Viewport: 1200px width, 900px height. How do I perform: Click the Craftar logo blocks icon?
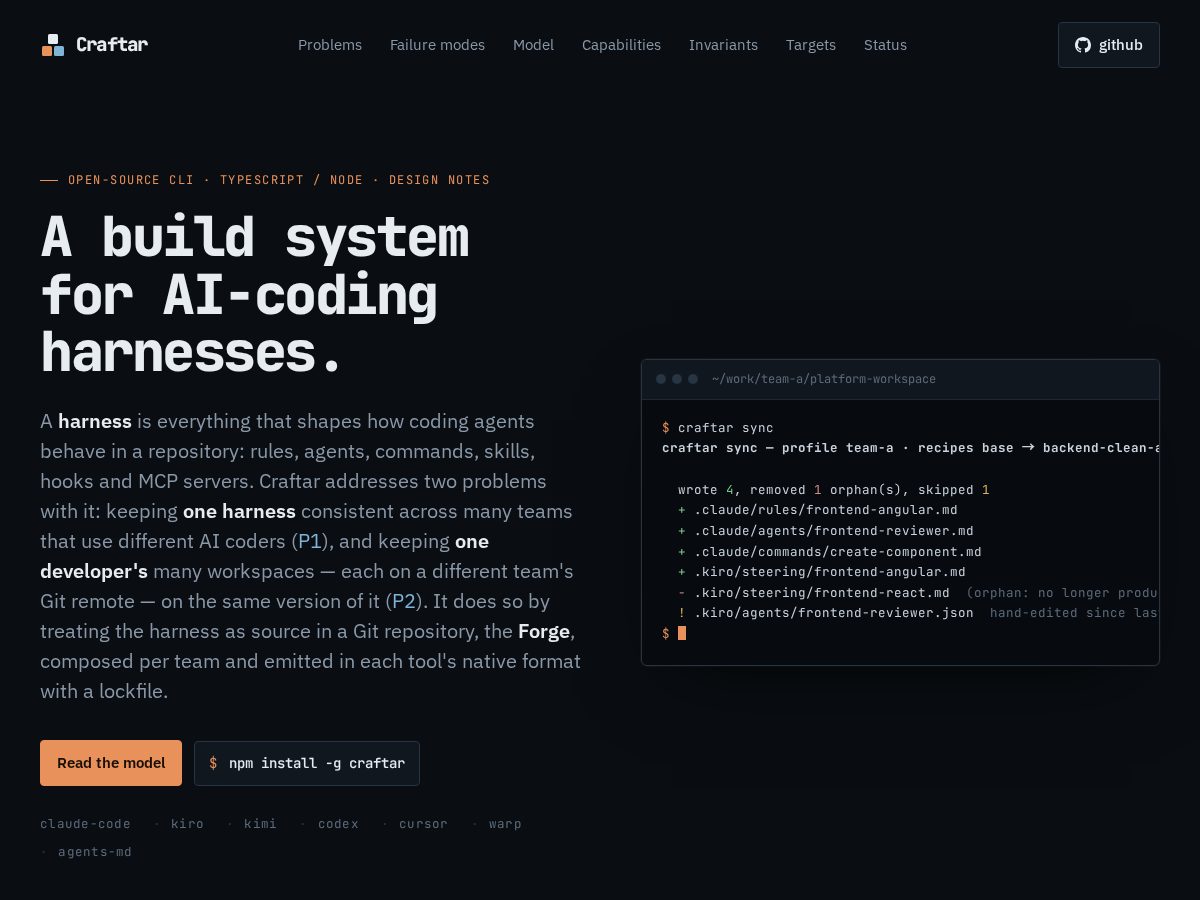(x=53, y=45)
